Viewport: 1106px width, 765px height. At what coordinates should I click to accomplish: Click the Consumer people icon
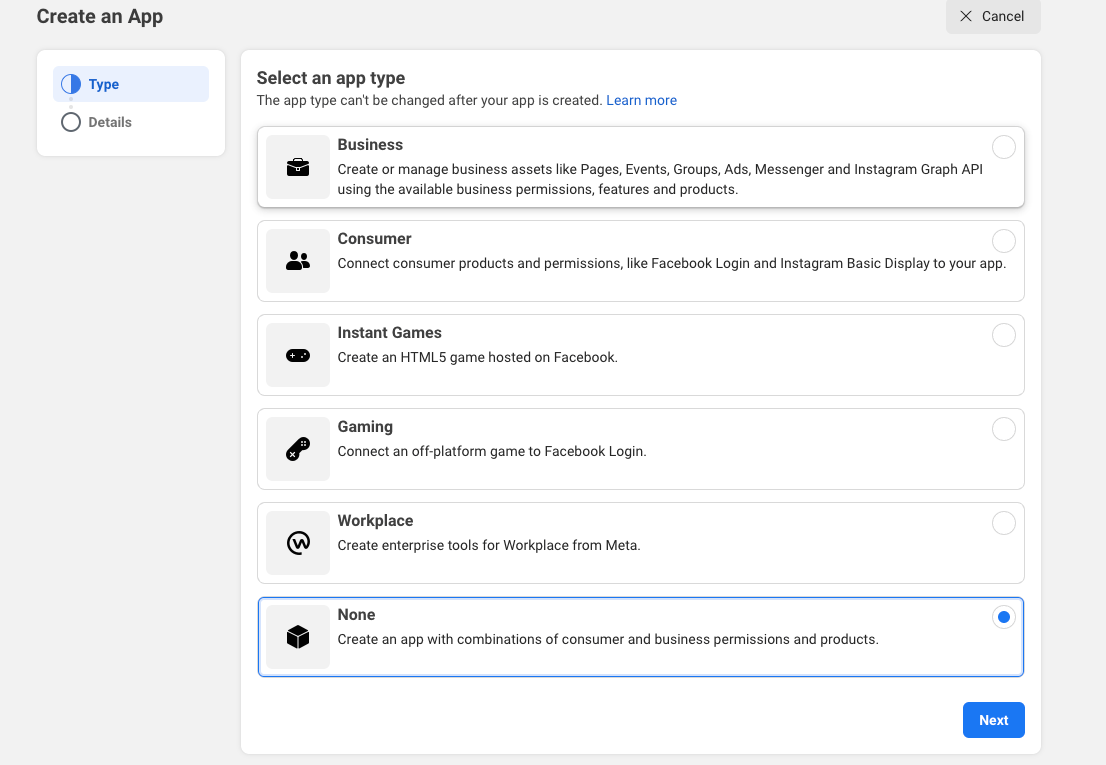(298, 261)
